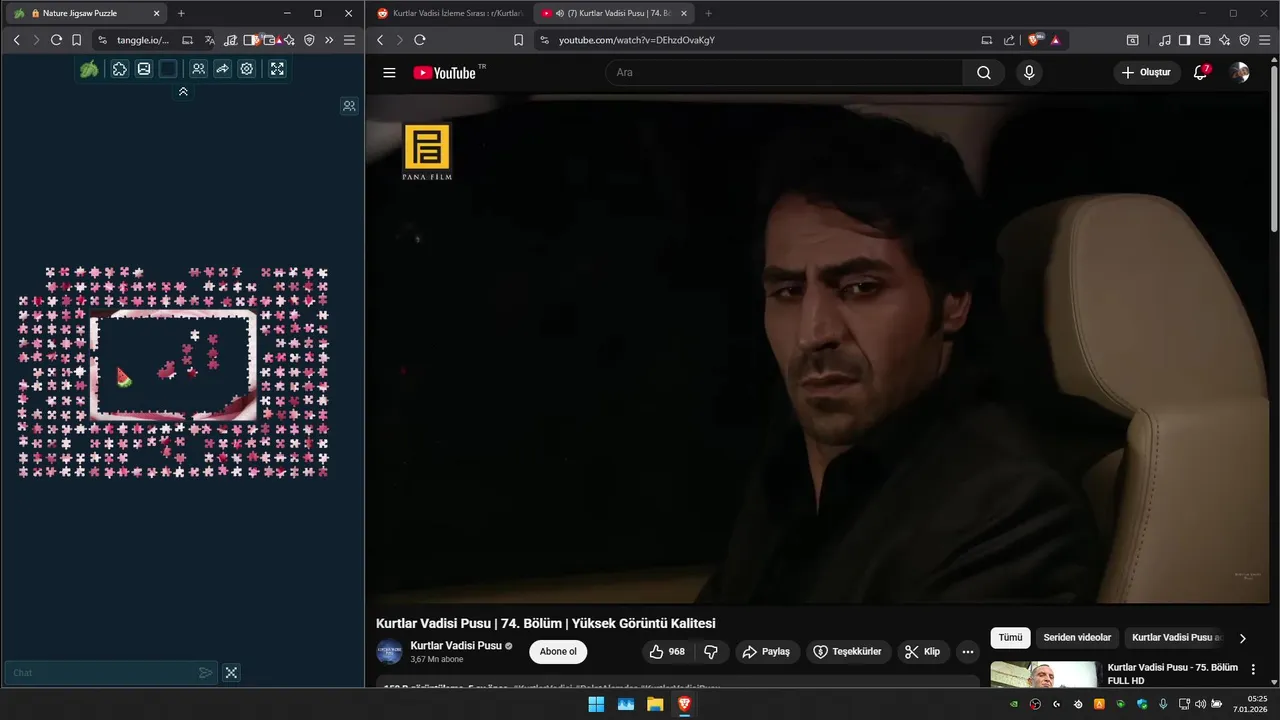Open the tab search icon in YouTube window
Screen dimensions: 1280x720
1132,40
